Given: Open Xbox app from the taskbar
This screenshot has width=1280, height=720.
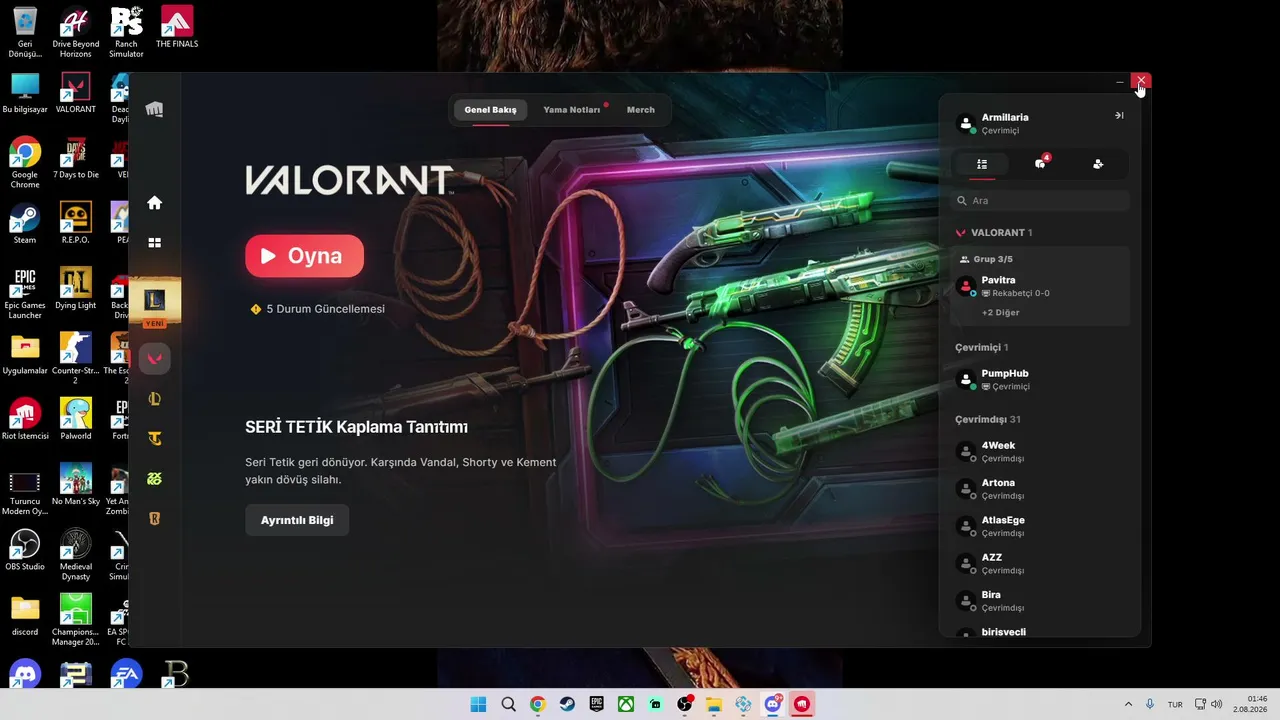Looking at the screenshot, I should tap(626, 704).
